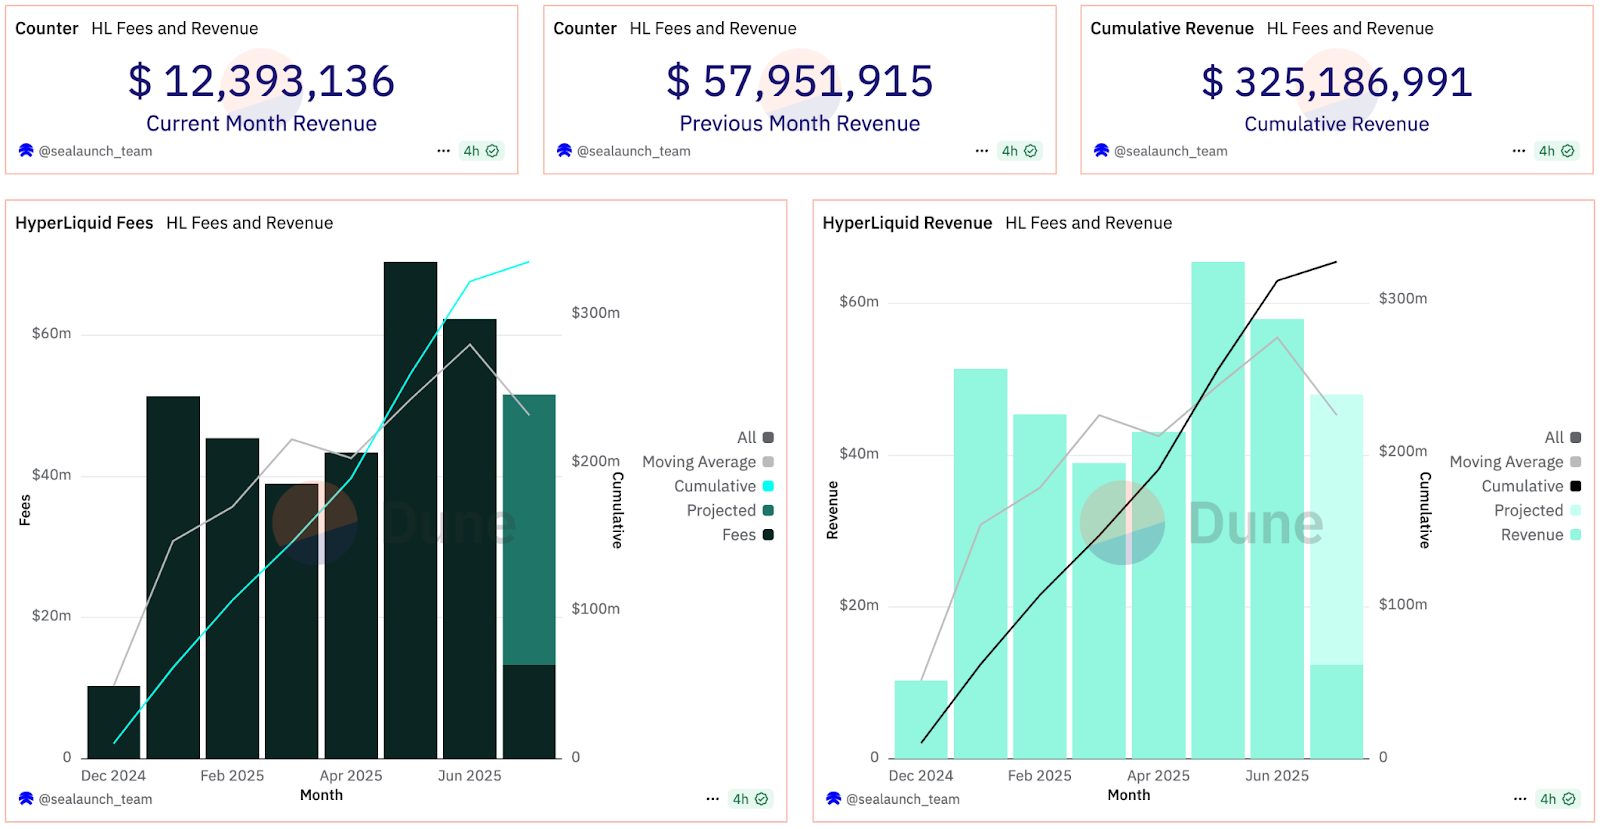Screen dimensions: 1600x829
Task: Toggle All series in Revenue chart legend
Action: [1563, 438]
